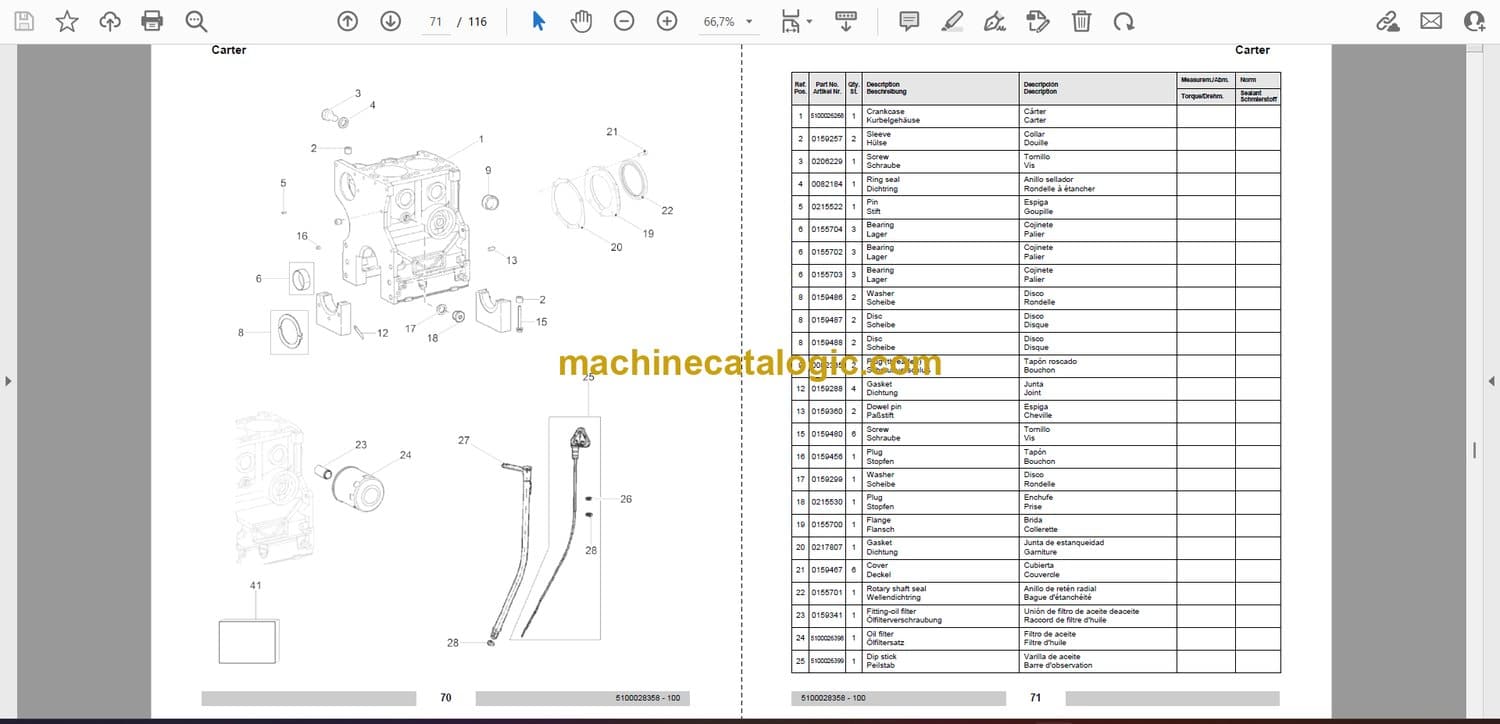
Task: Click the 'Dip stick' description cell
Action: [x=940, y=661]
